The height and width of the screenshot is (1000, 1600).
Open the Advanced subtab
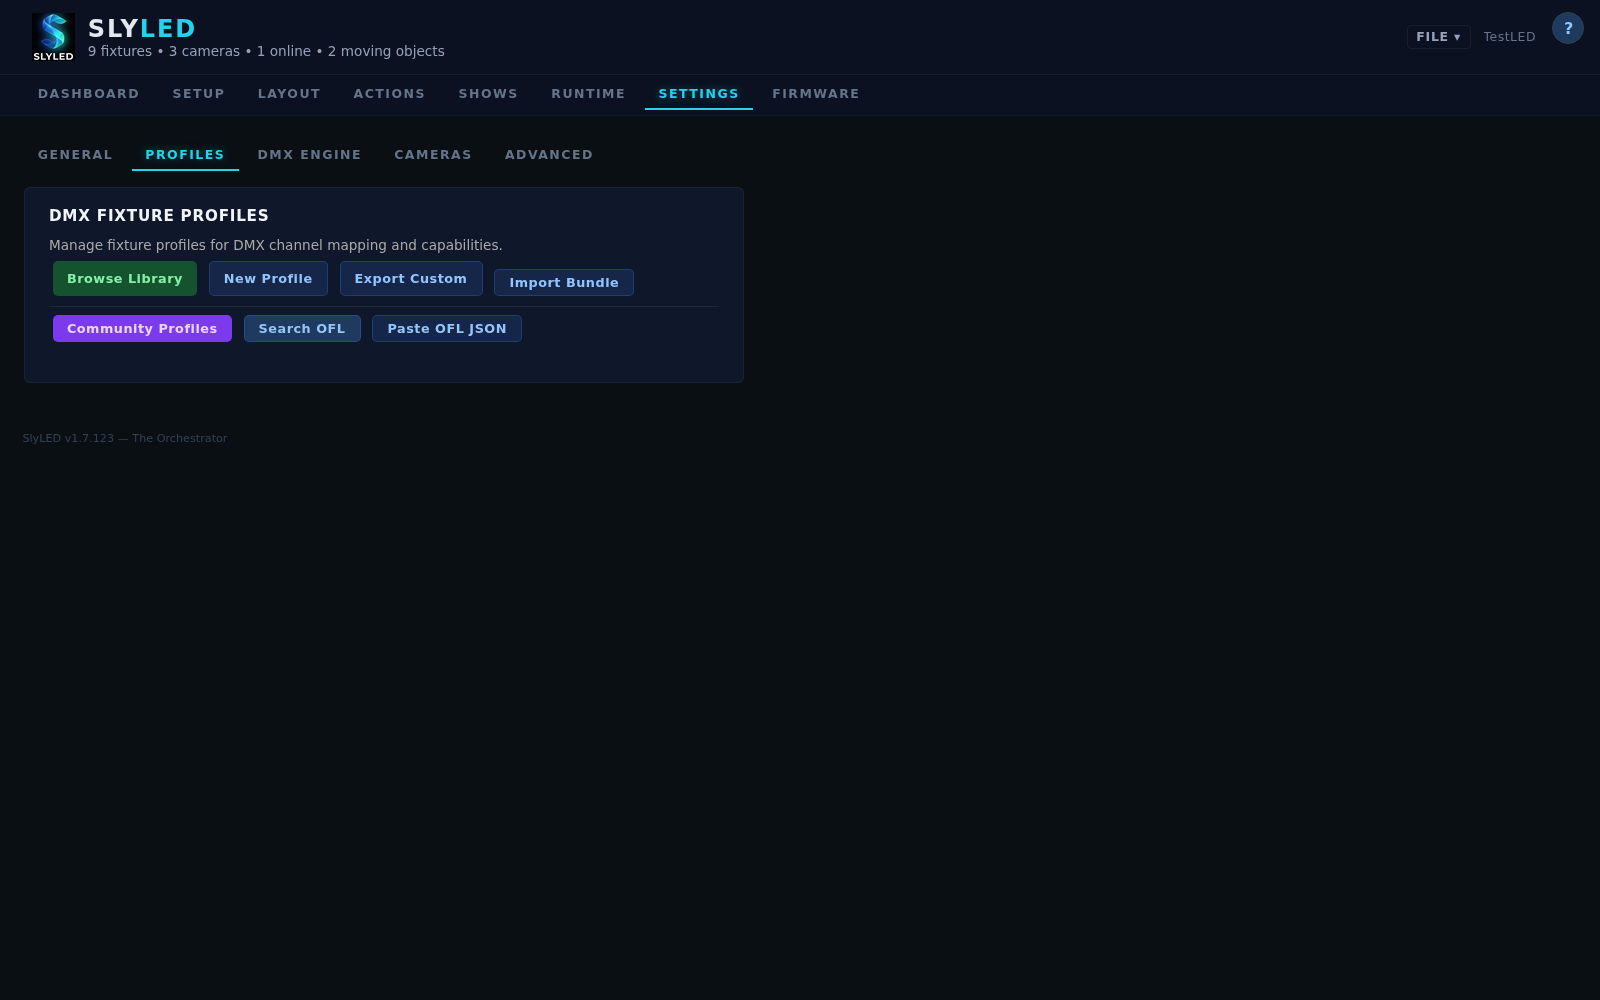coord(549,155)
